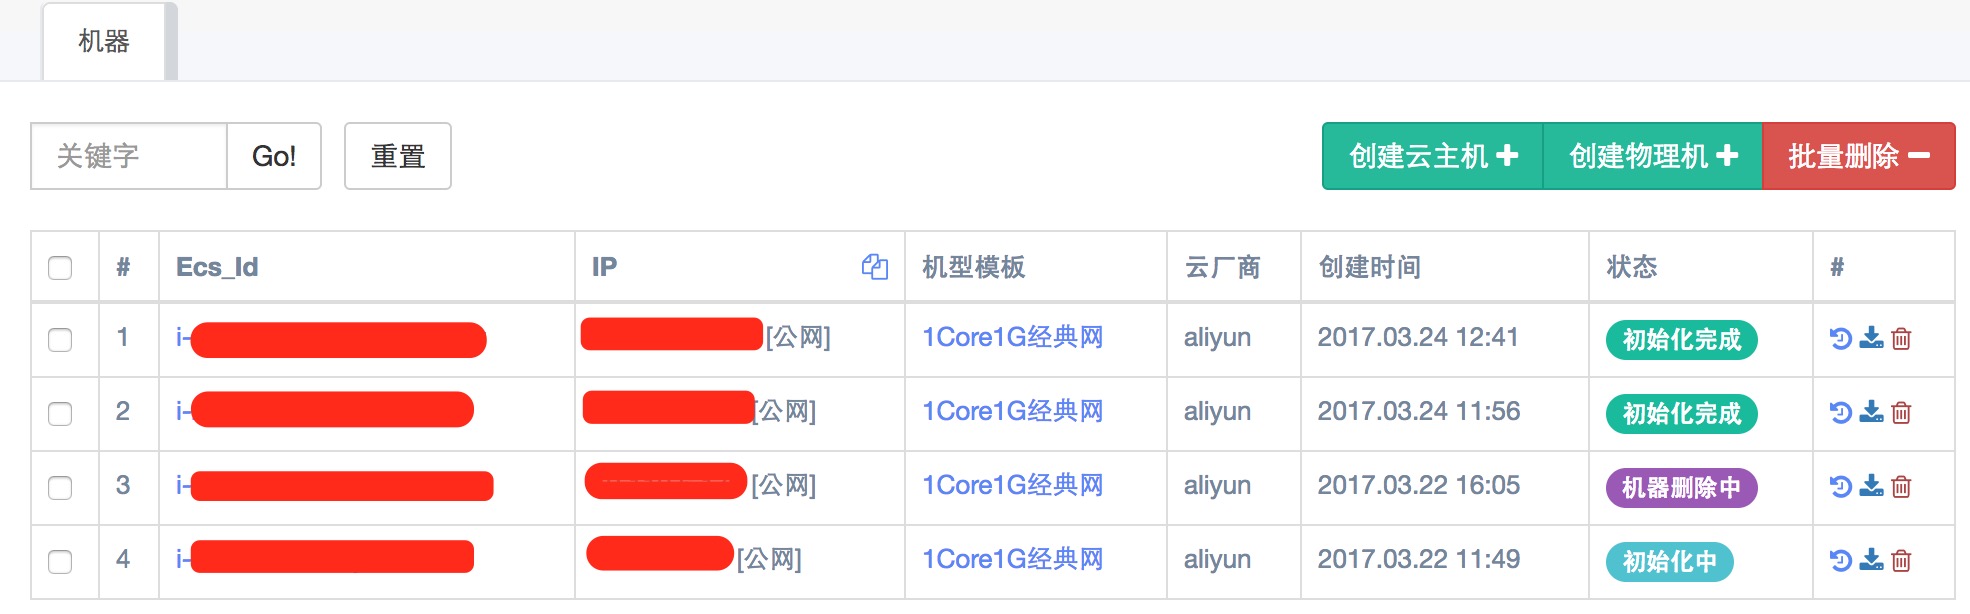
Task: Click the download icon in row 3
Action: pyautogui.click(x=1871, y=487)
